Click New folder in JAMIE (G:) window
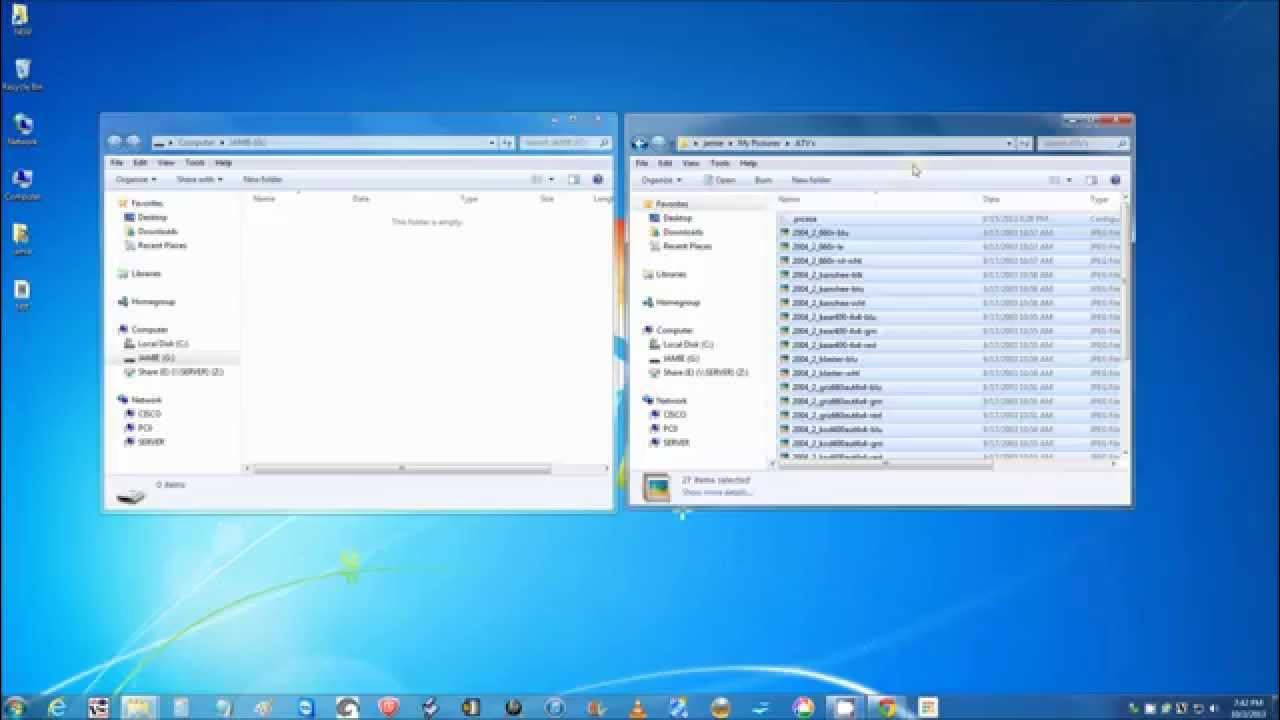Image resolution: width=1280 pixels, height=720 pixels. click(263, 179)
